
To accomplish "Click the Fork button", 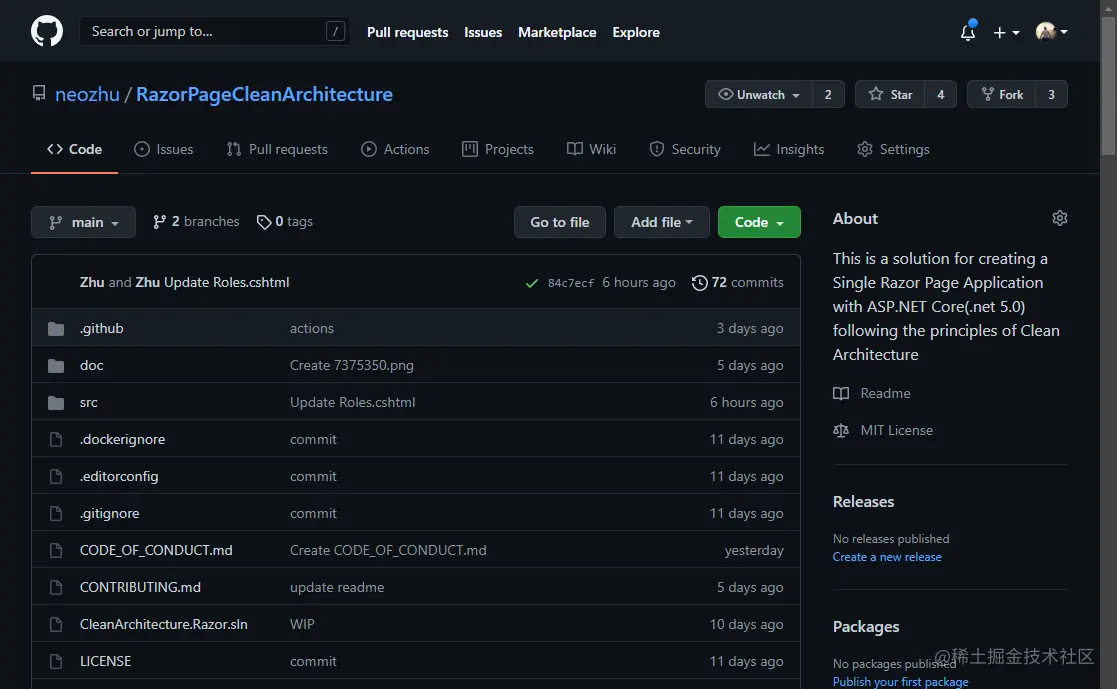I will click(1002, 94).
